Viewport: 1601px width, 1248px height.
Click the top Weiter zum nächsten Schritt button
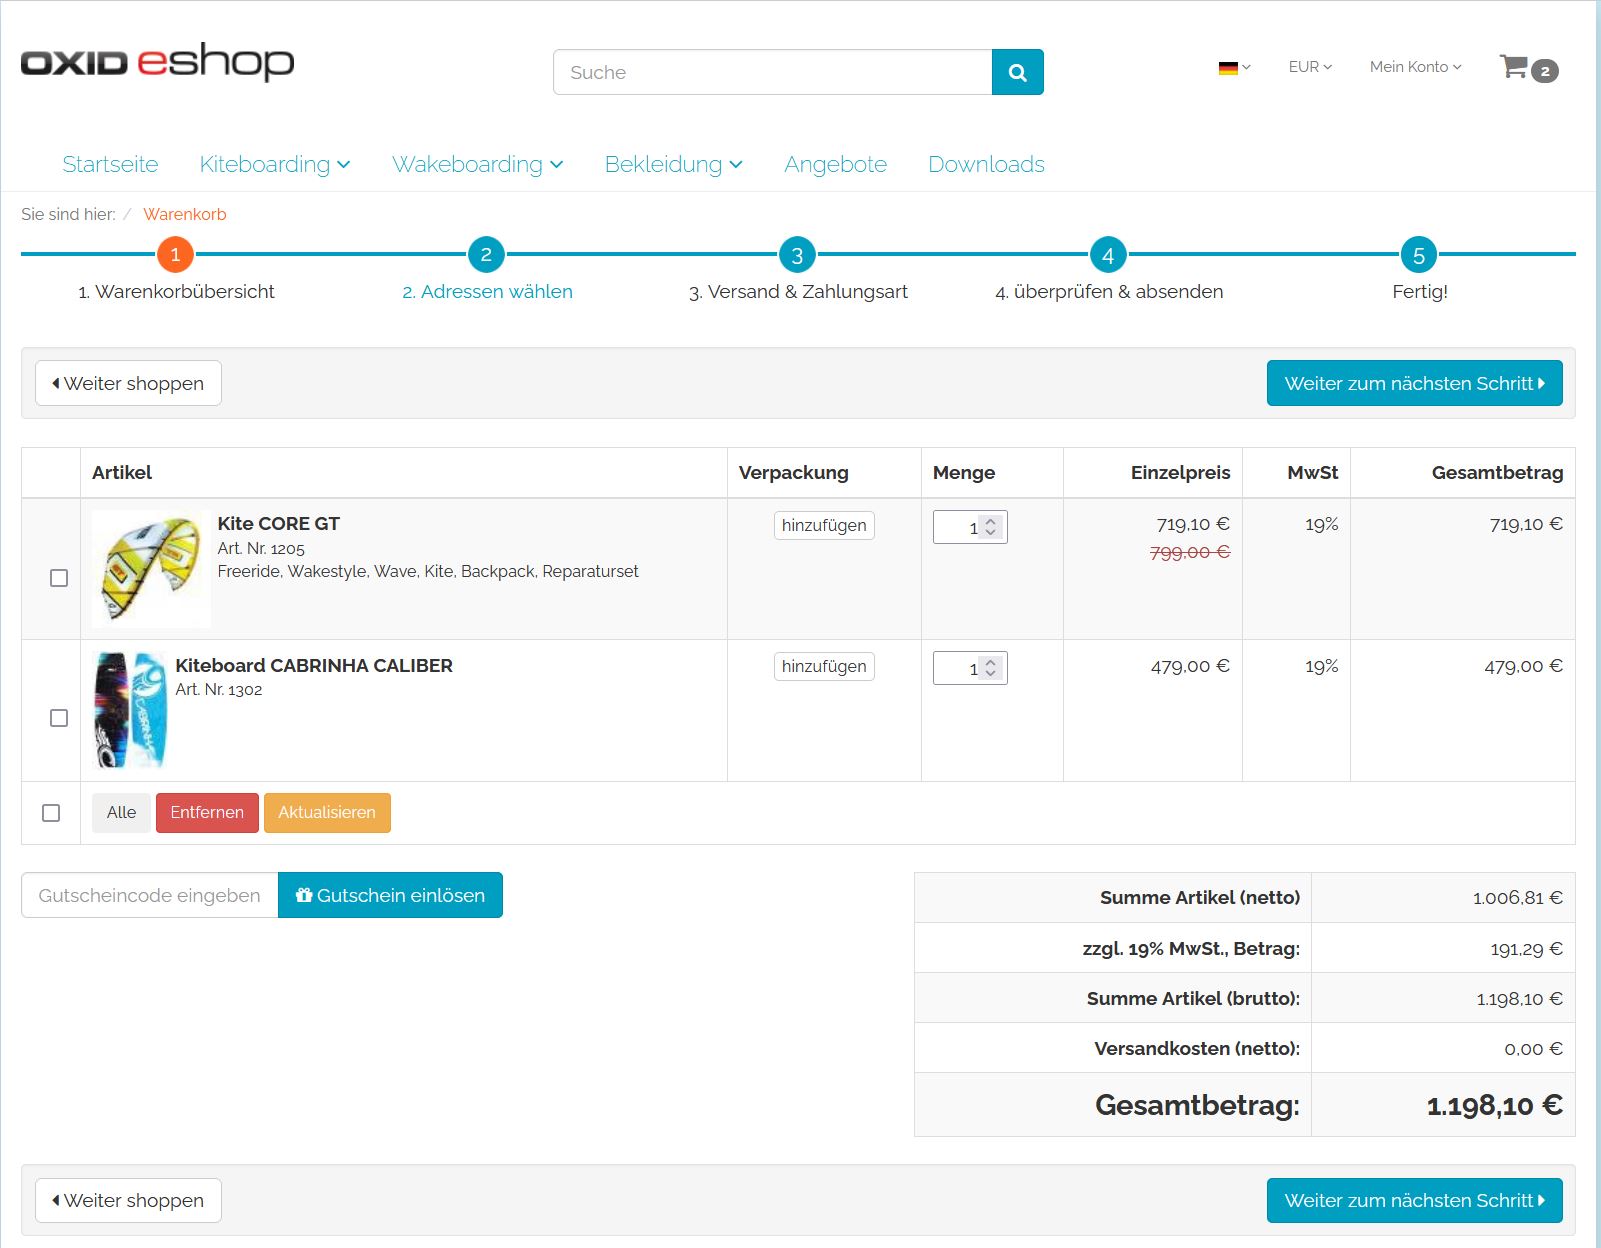pos(1414,383)
